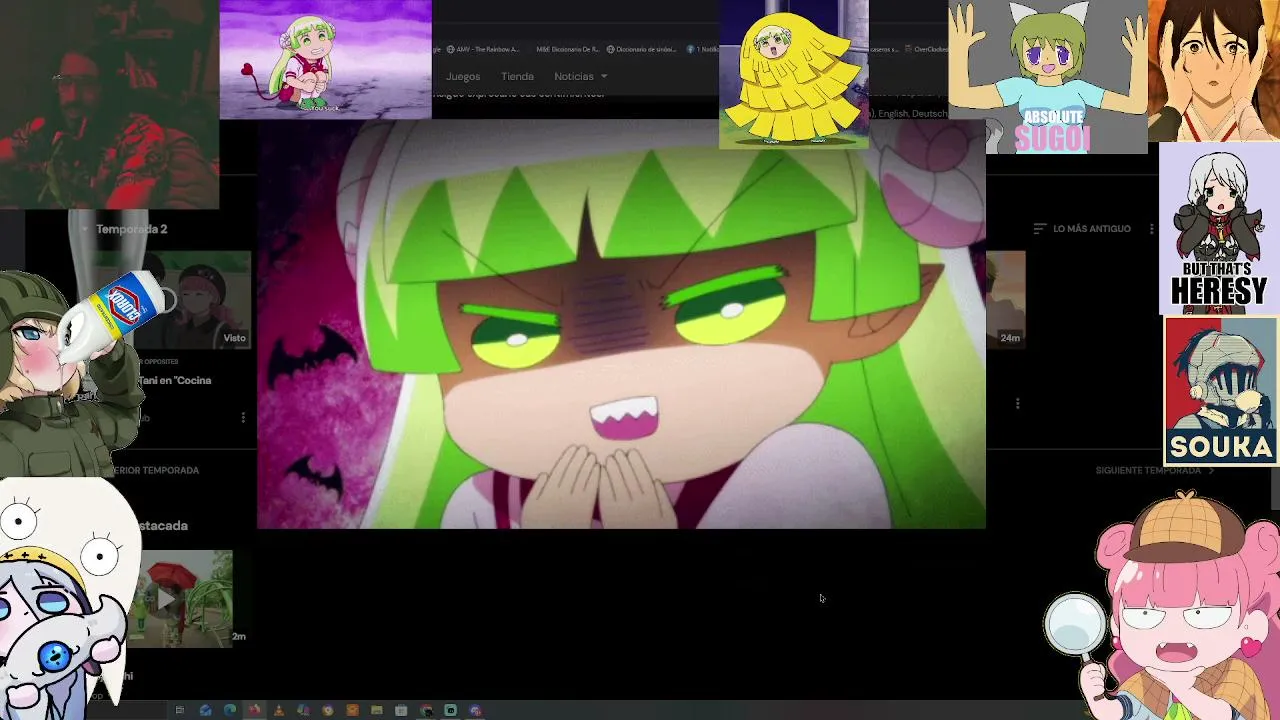The width and height of the screenshot is (1280, 720).
Task: Open File Explorer from the taskbar
Action: (x=377, y=710)
